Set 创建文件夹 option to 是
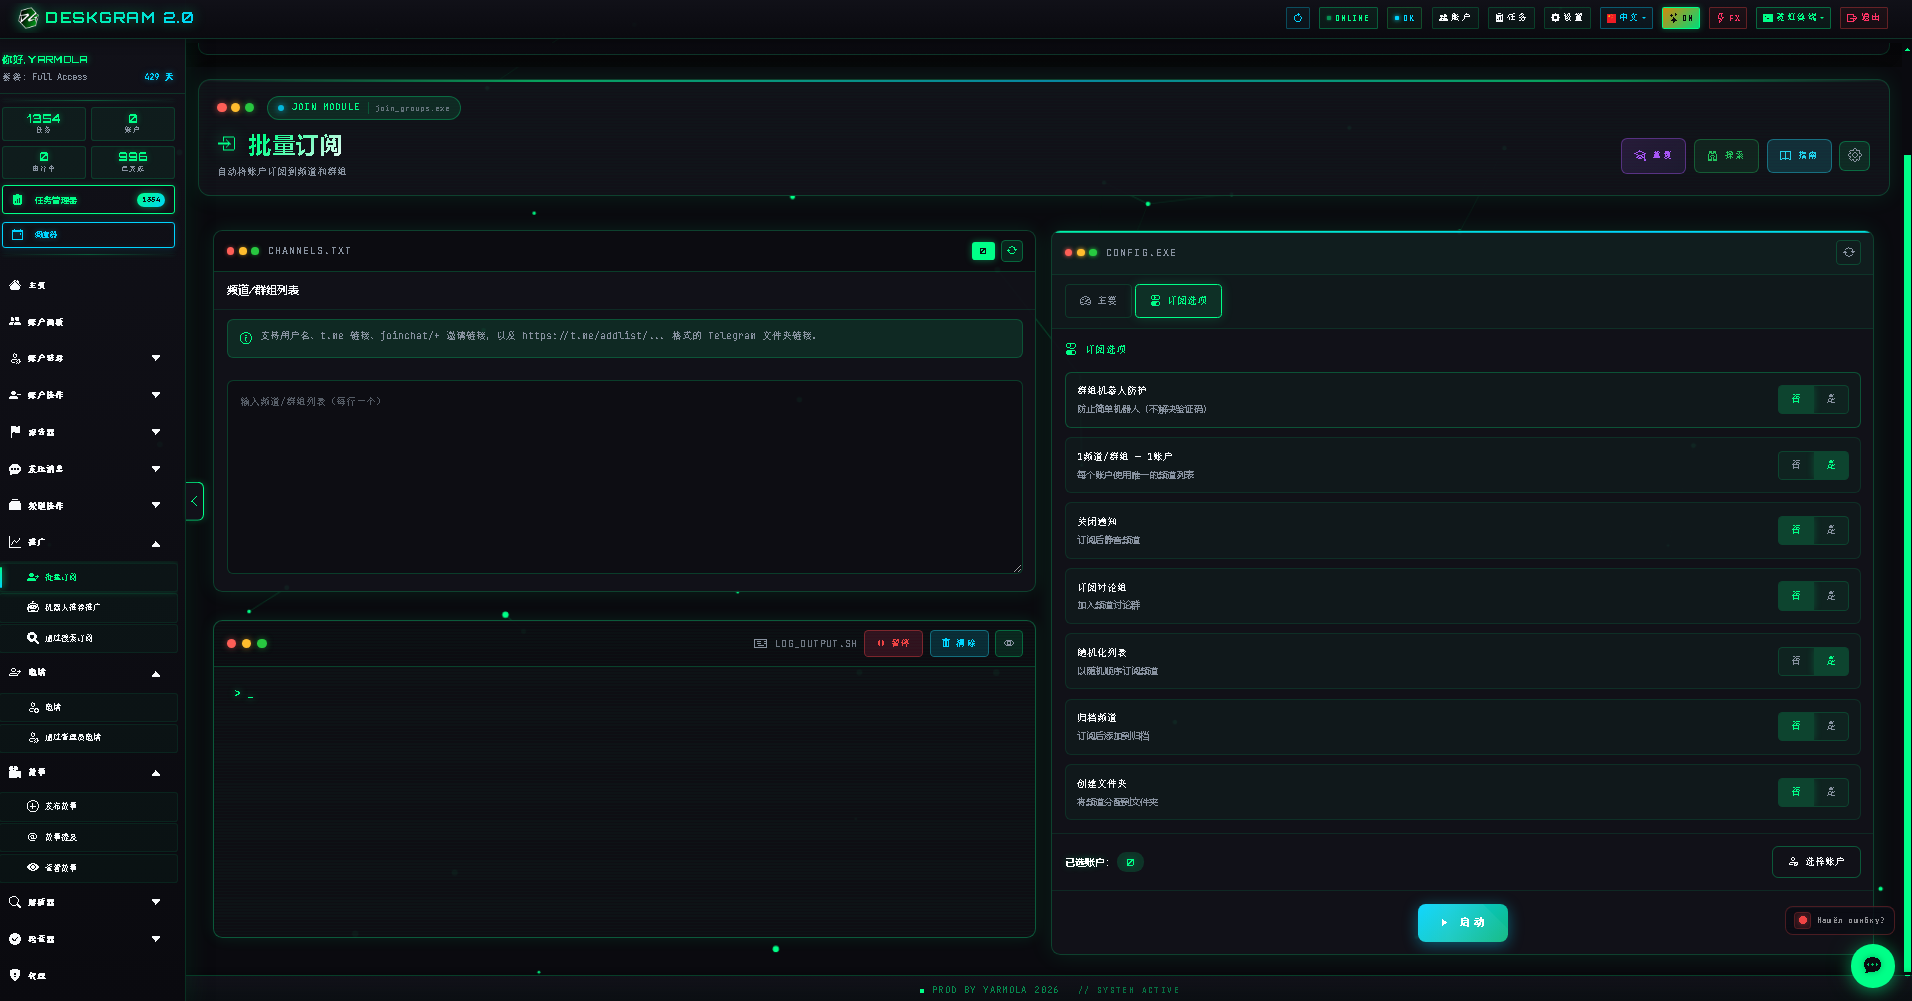Viewport: 1912px width, 1001px height. pyautogui.click(x=1831, y=792)
